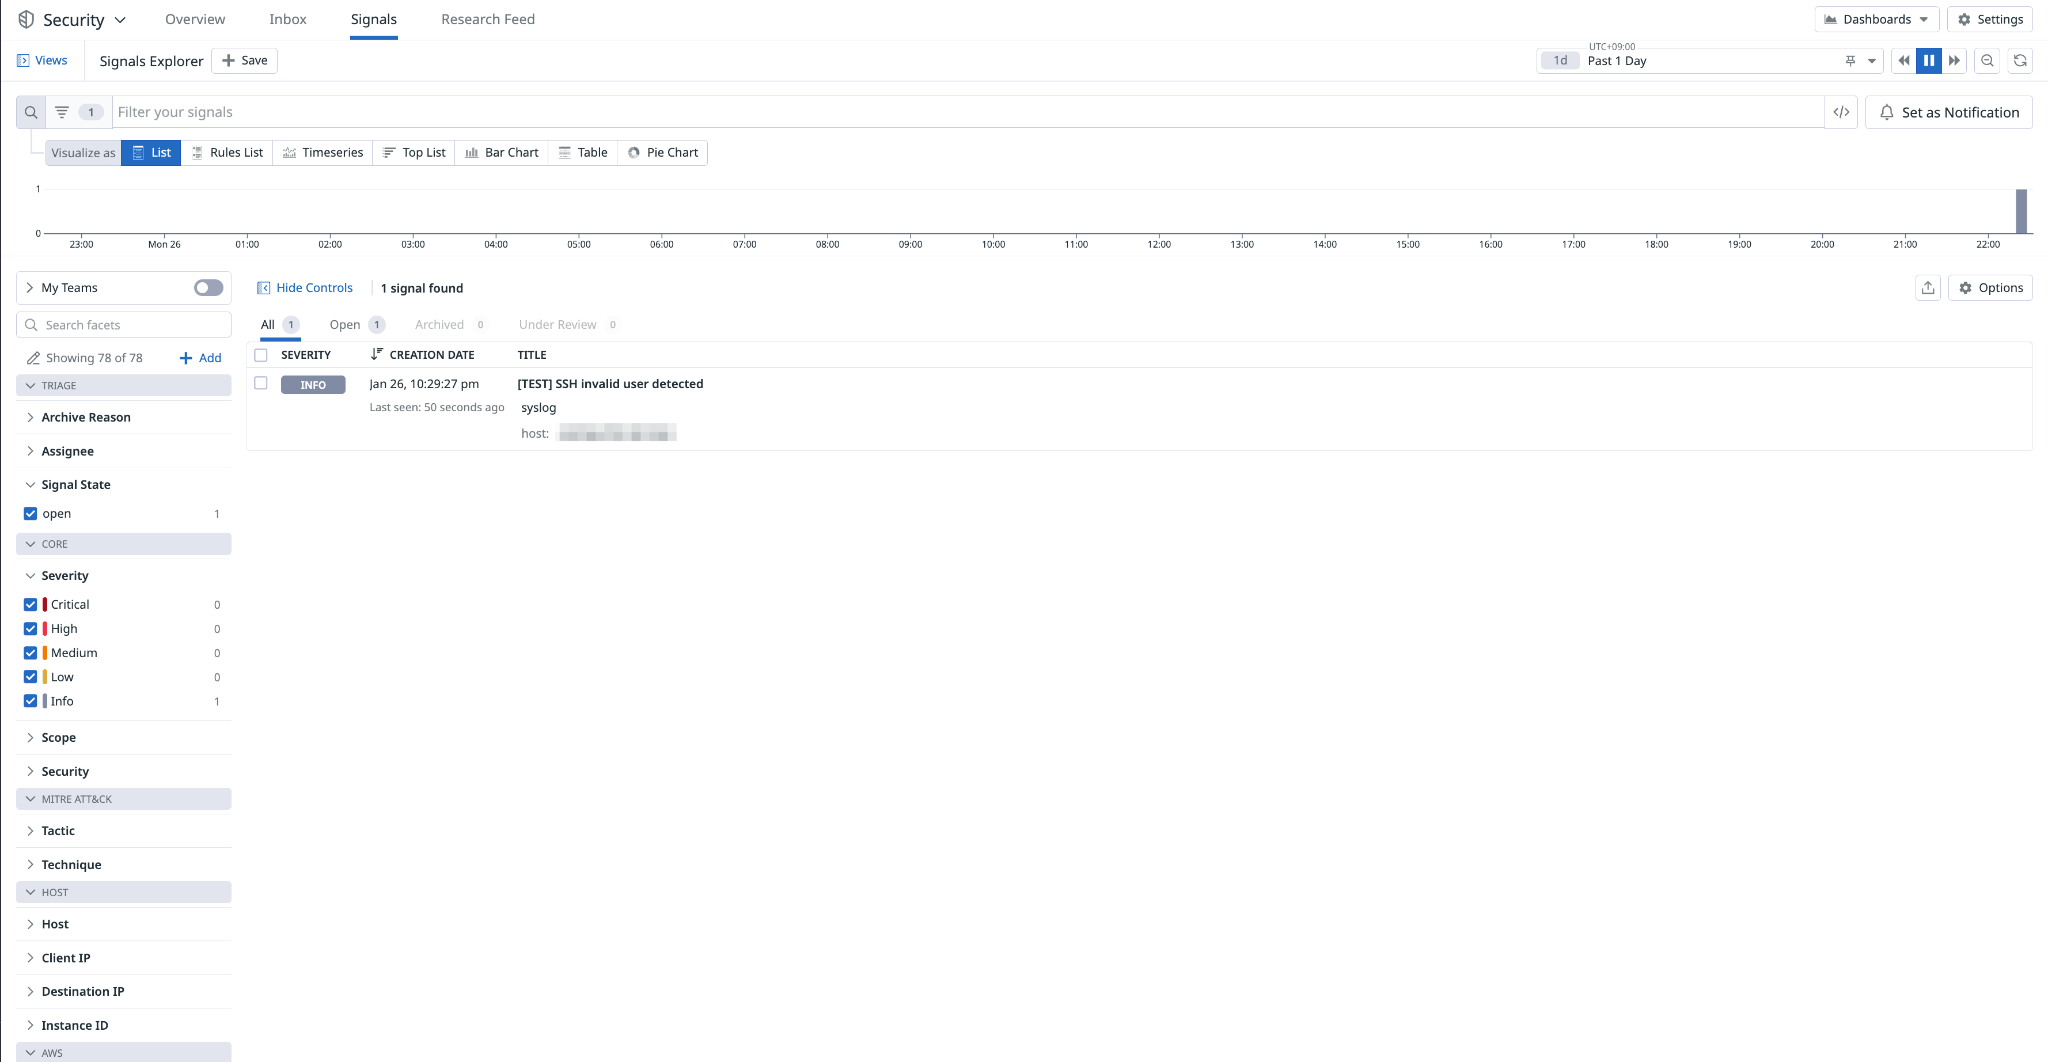Step time range forward with fast-forward icon
The height and width of the screenshot is (1062, 2048).
(x=1954, y=61)
